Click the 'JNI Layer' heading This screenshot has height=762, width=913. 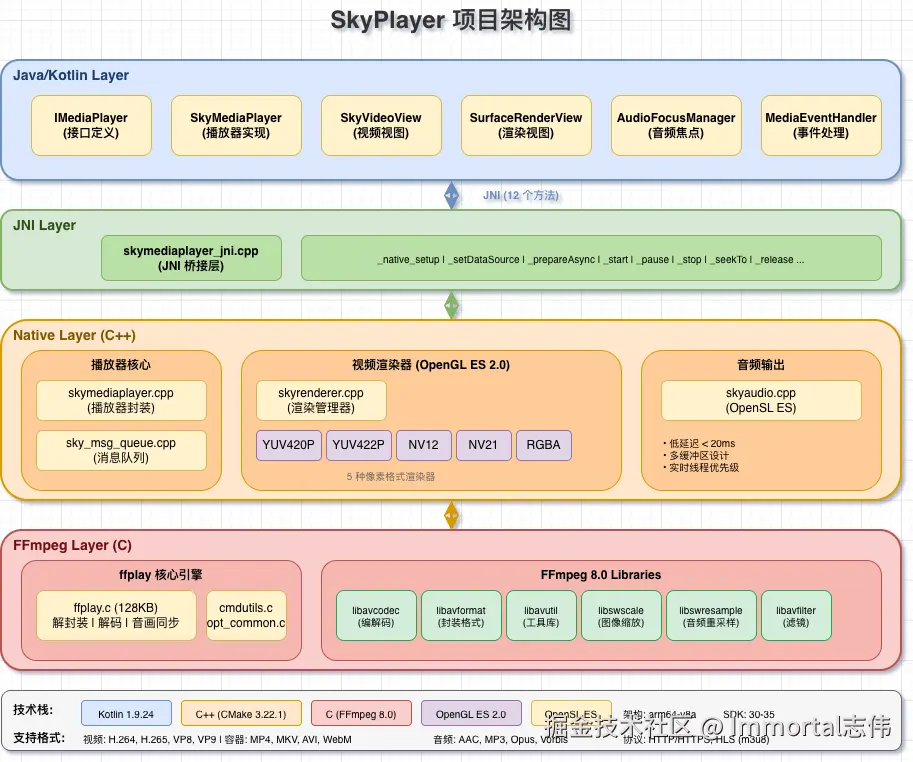pos(44,225)
